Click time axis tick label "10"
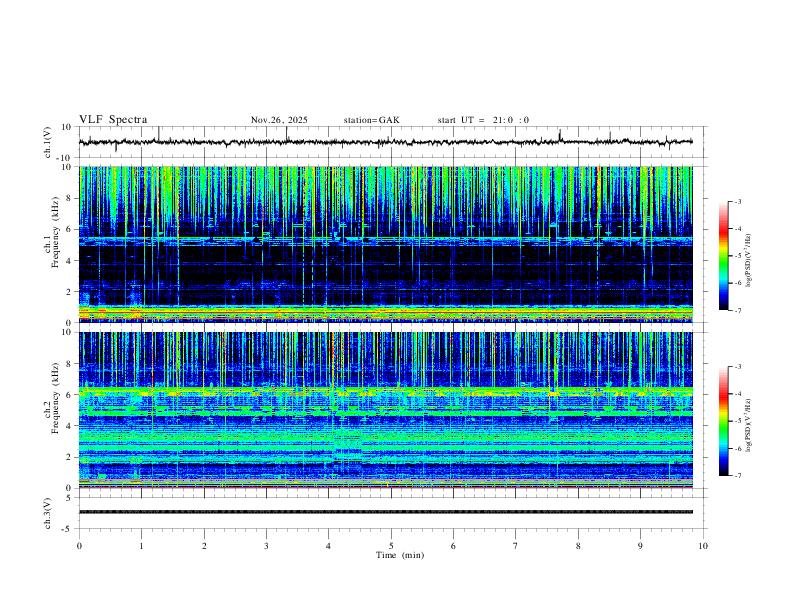Viewport: 792px width, 612px height. (703, 546)
